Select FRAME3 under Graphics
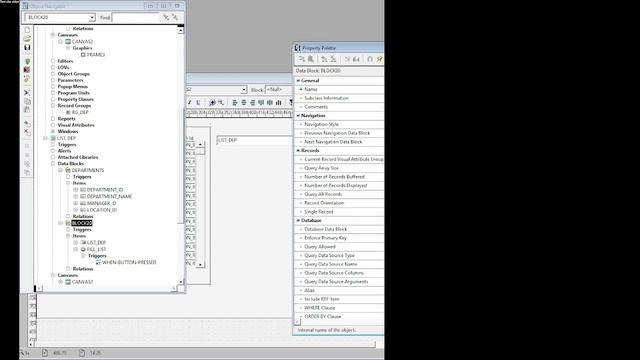Viewport: 640px width, 360px height. 96,55
